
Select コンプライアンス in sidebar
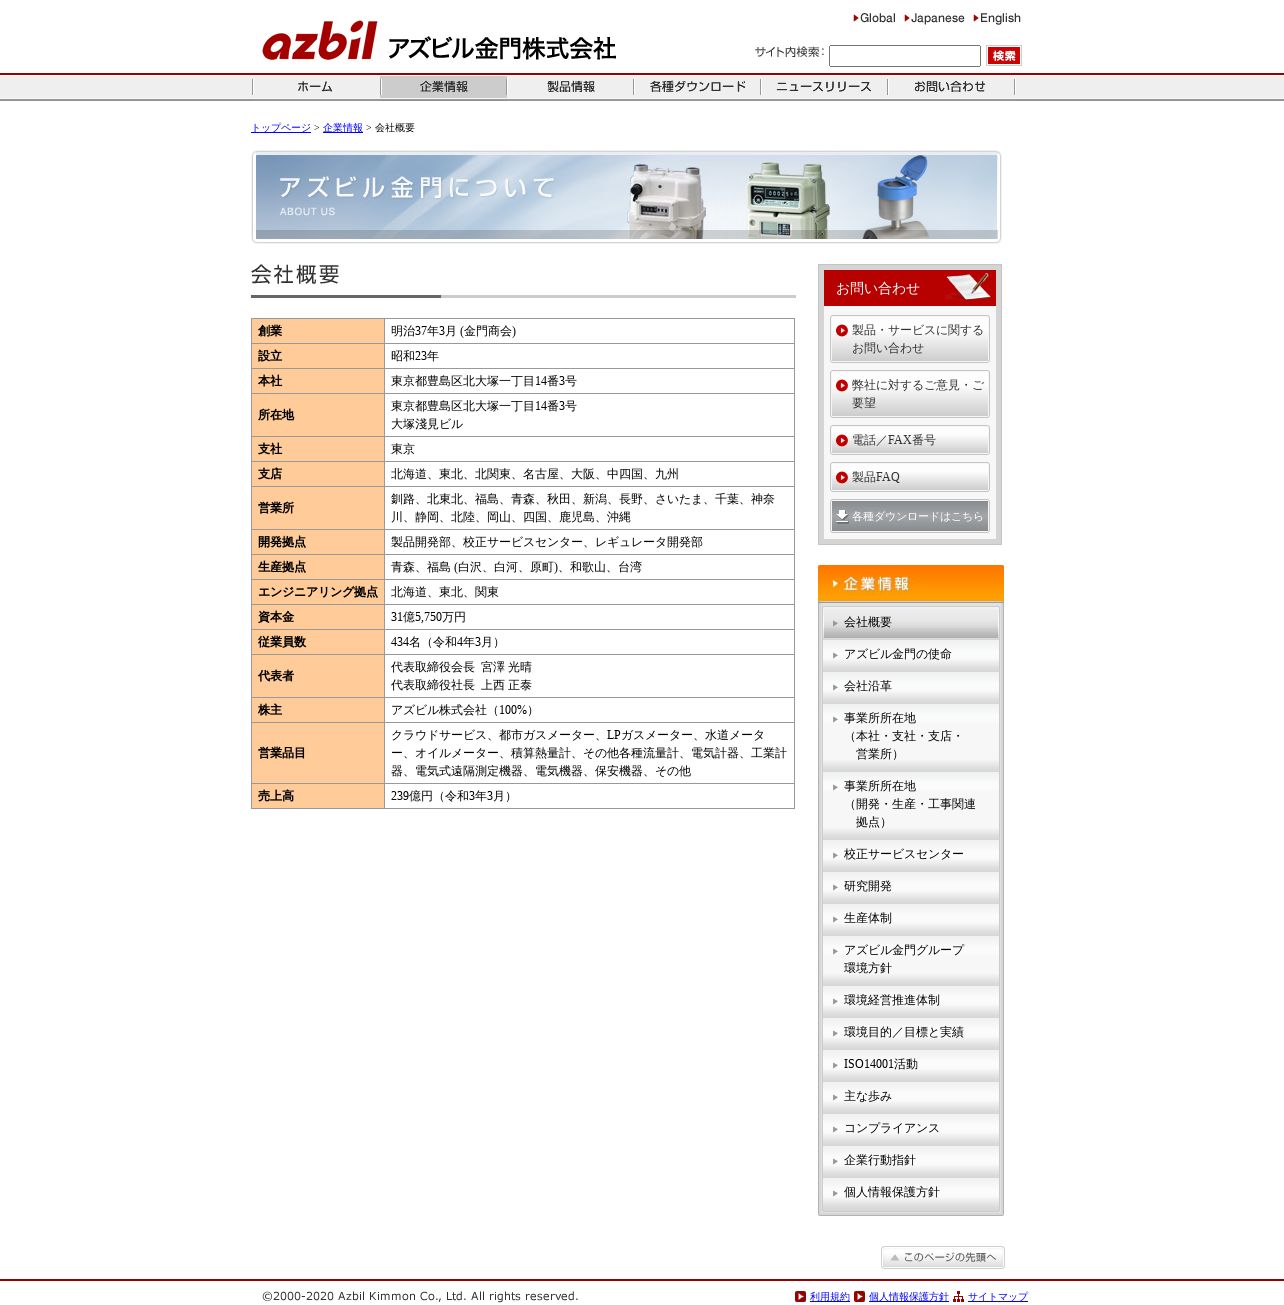911,1128
